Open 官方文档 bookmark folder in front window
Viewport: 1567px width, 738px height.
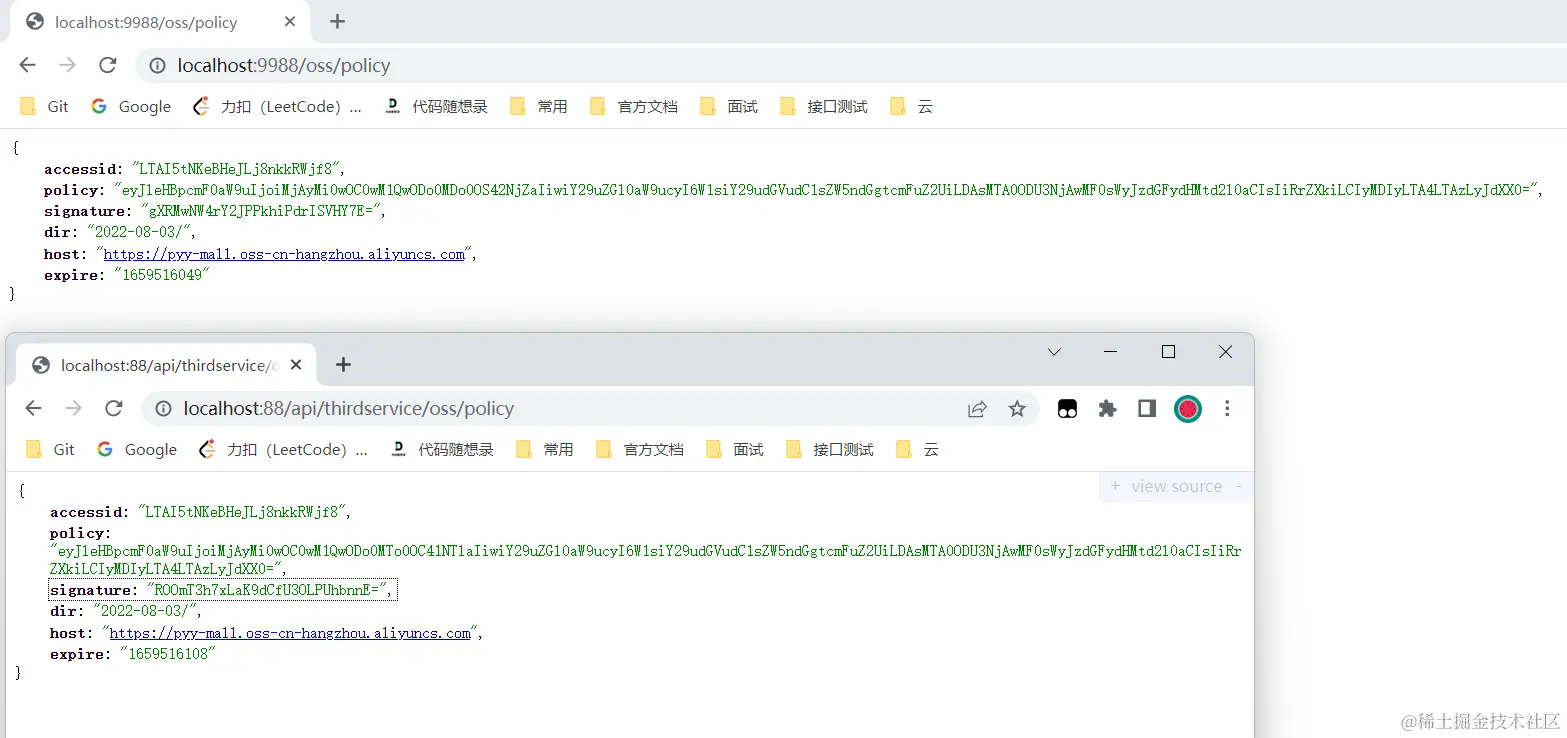pyautogui.click(x=640, y=449)
